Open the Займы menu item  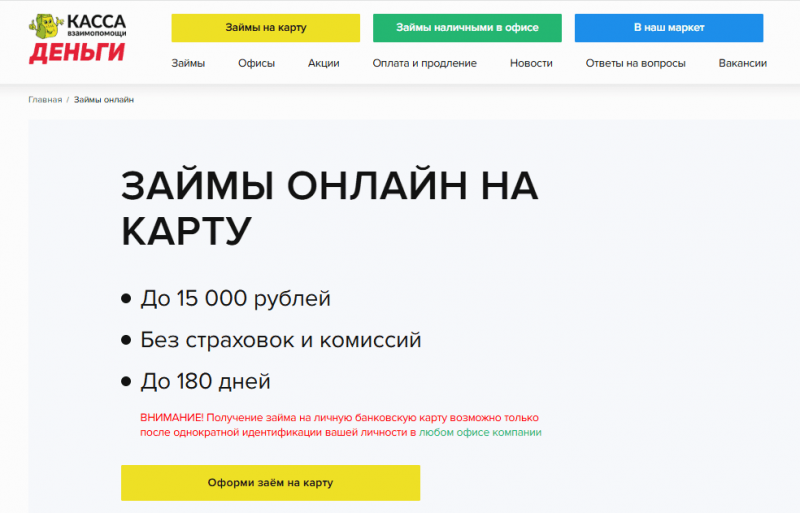(188, 63)
